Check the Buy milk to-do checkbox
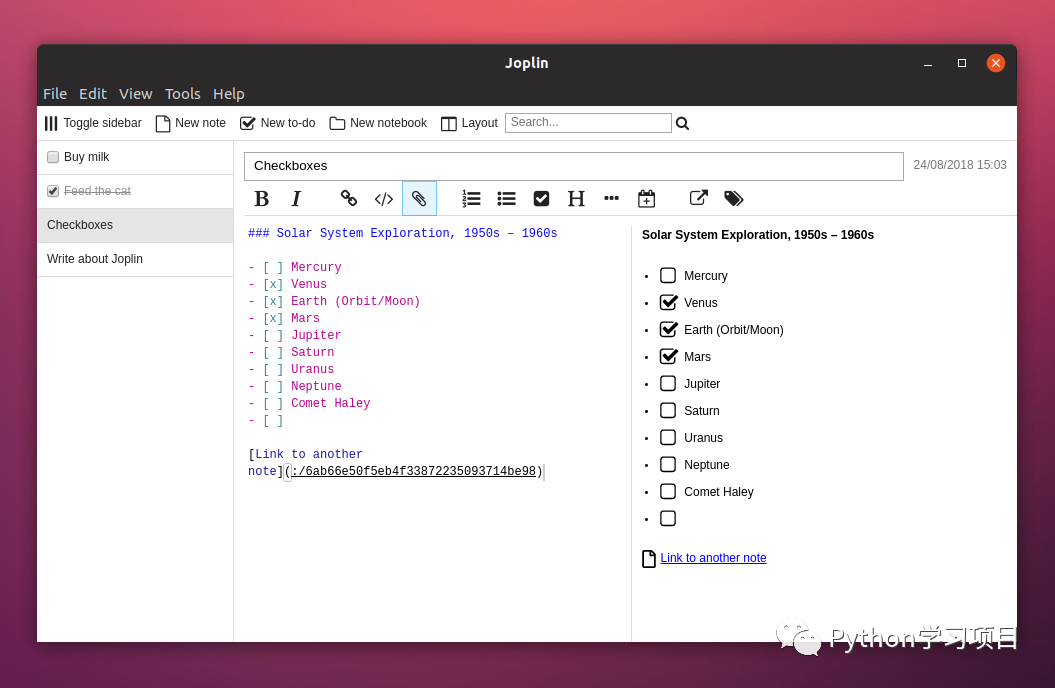Image resolution: width=1055 pixels, height=688 pixels. pos(53,157)
